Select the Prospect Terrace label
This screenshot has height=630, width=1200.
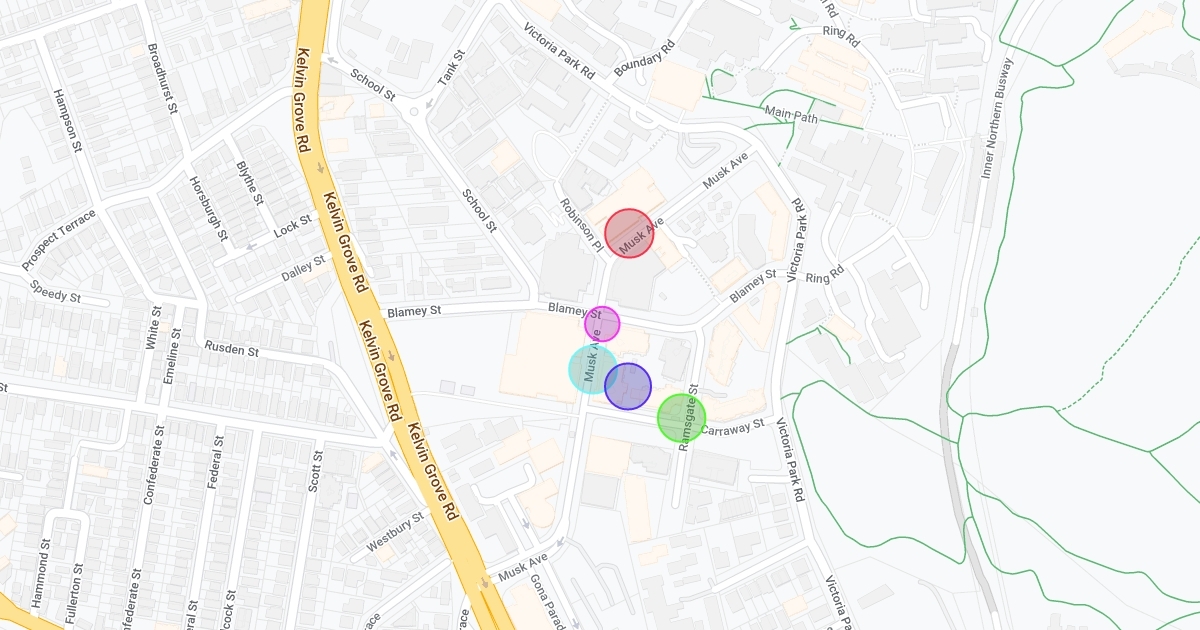(x=59, y=240)
